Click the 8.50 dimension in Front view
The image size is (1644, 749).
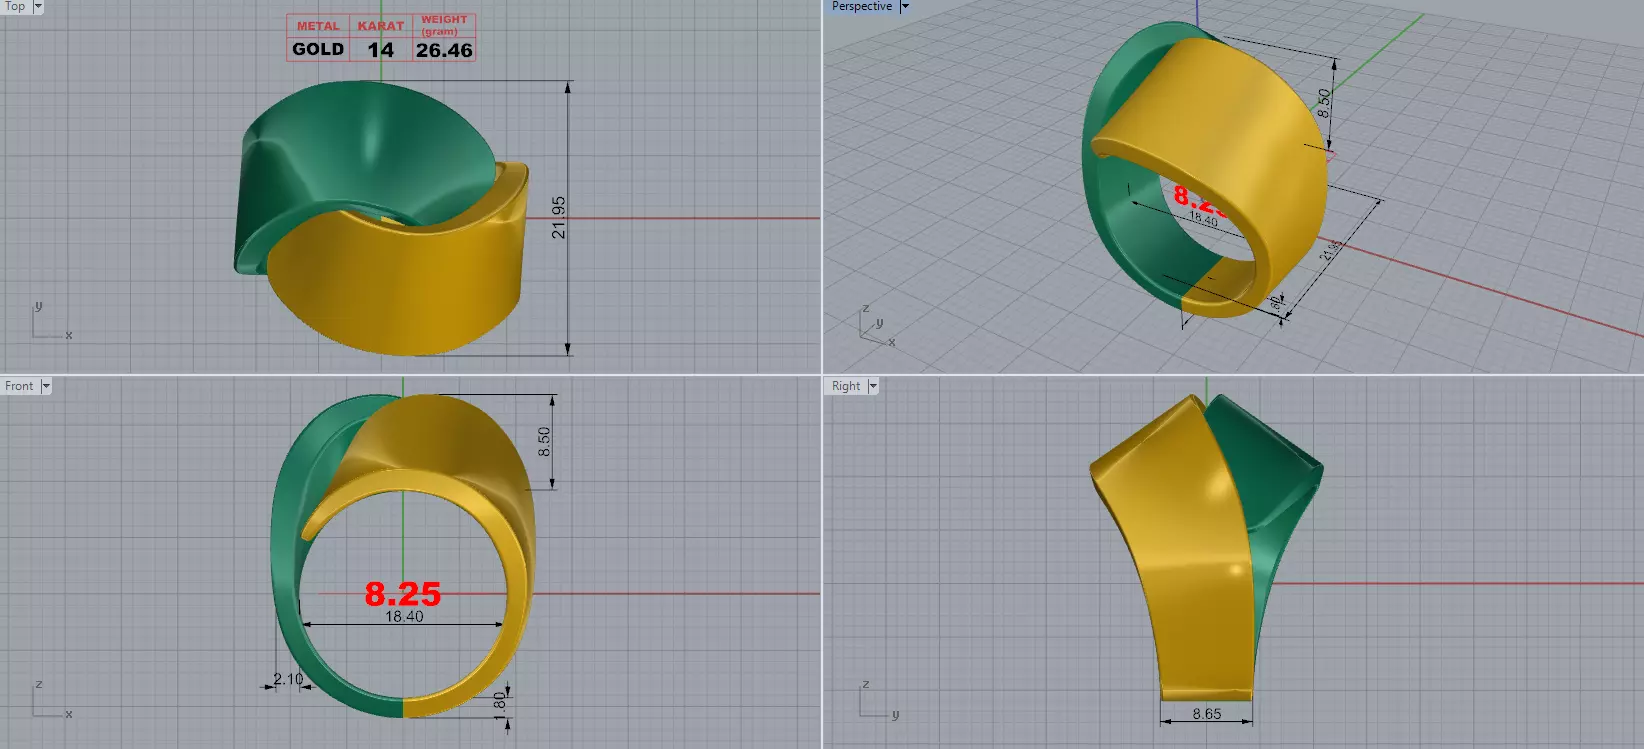point(544,442)
